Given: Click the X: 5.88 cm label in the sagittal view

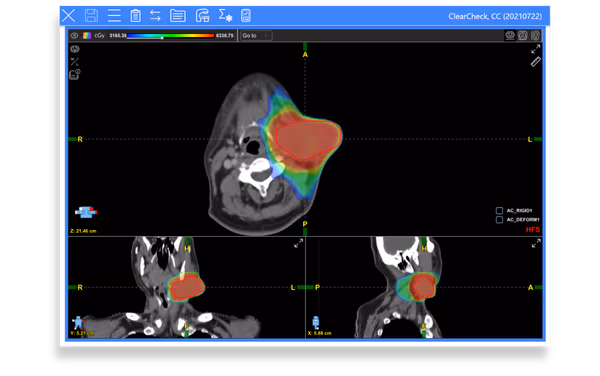Looking at the screenshot, I should click(320, 333).
